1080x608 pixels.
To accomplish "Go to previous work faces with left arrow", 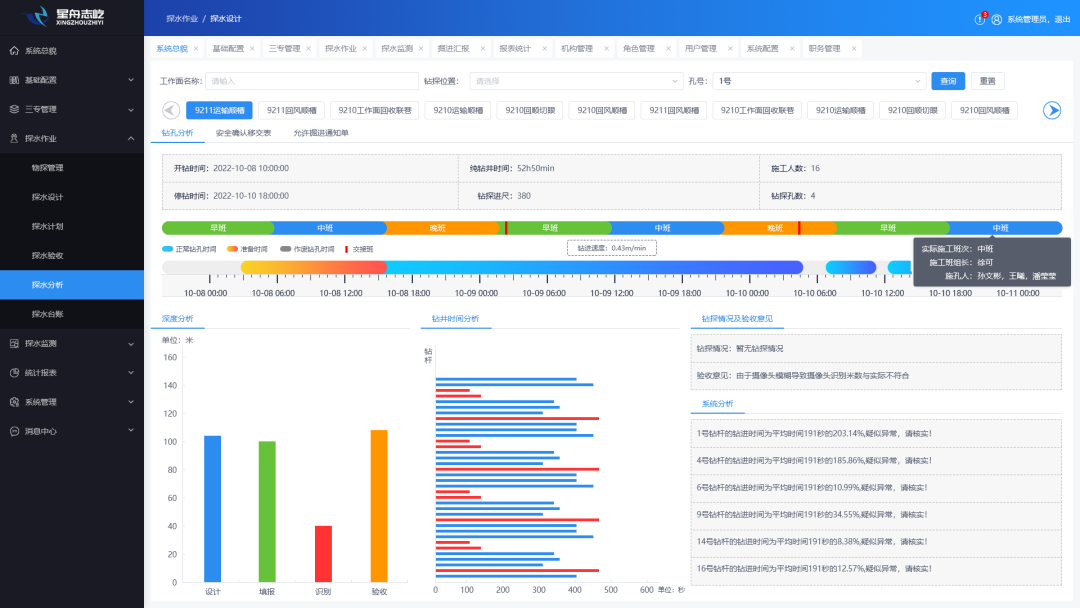I will (171, 110).
